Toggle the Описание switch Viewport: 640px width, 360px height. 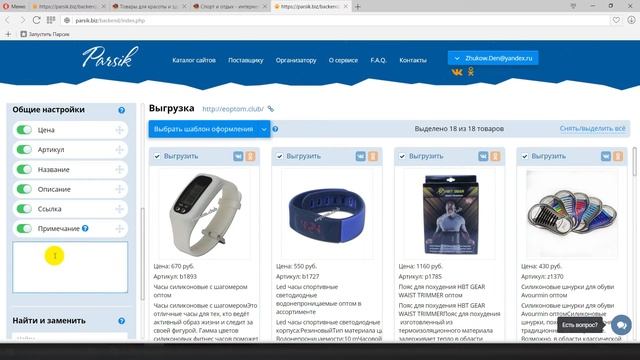[x=24, y=189]
